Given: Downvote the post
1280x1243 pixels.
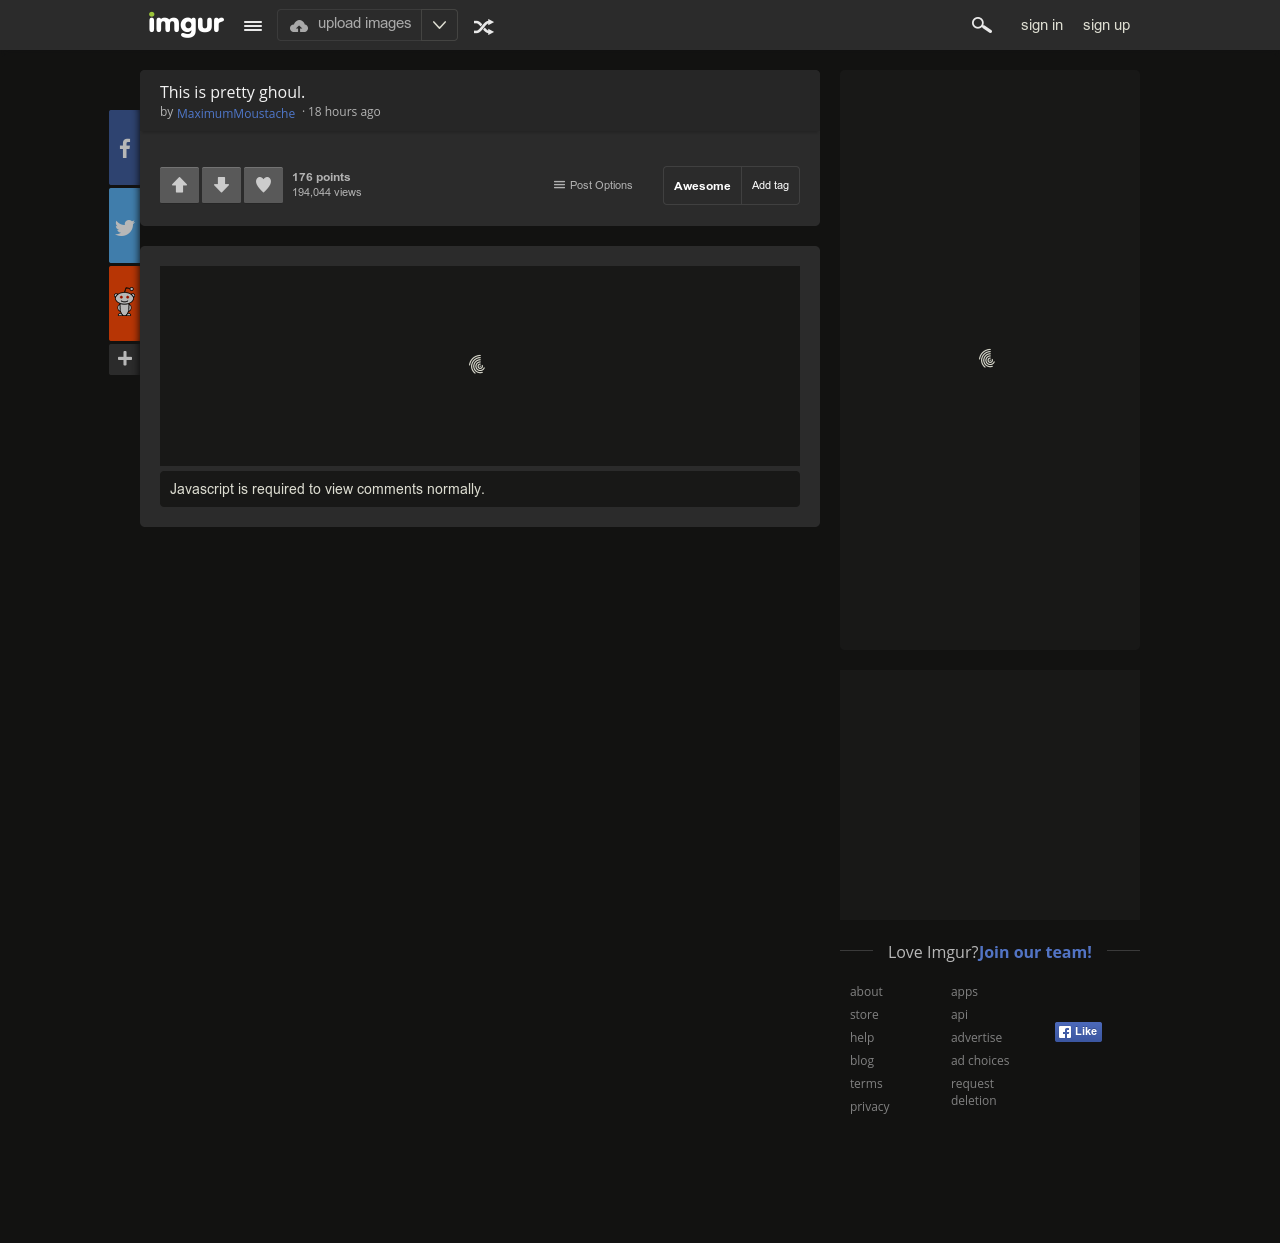Looking at the screenshot, I should (x=221, y=185).
